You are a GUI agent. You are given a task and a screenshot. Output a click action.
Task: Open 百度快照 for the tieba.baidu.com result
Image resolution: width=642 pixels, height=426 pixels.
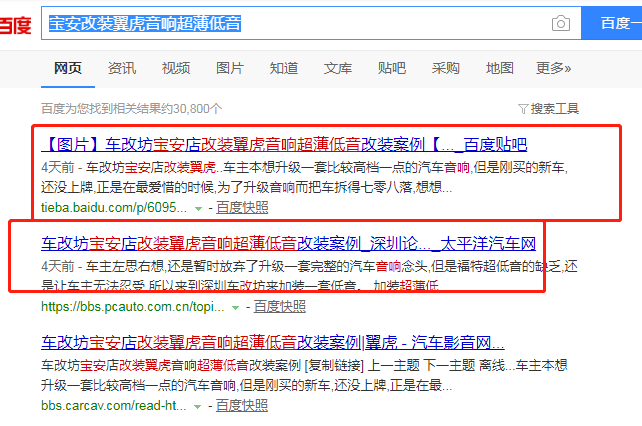[242, 208]
